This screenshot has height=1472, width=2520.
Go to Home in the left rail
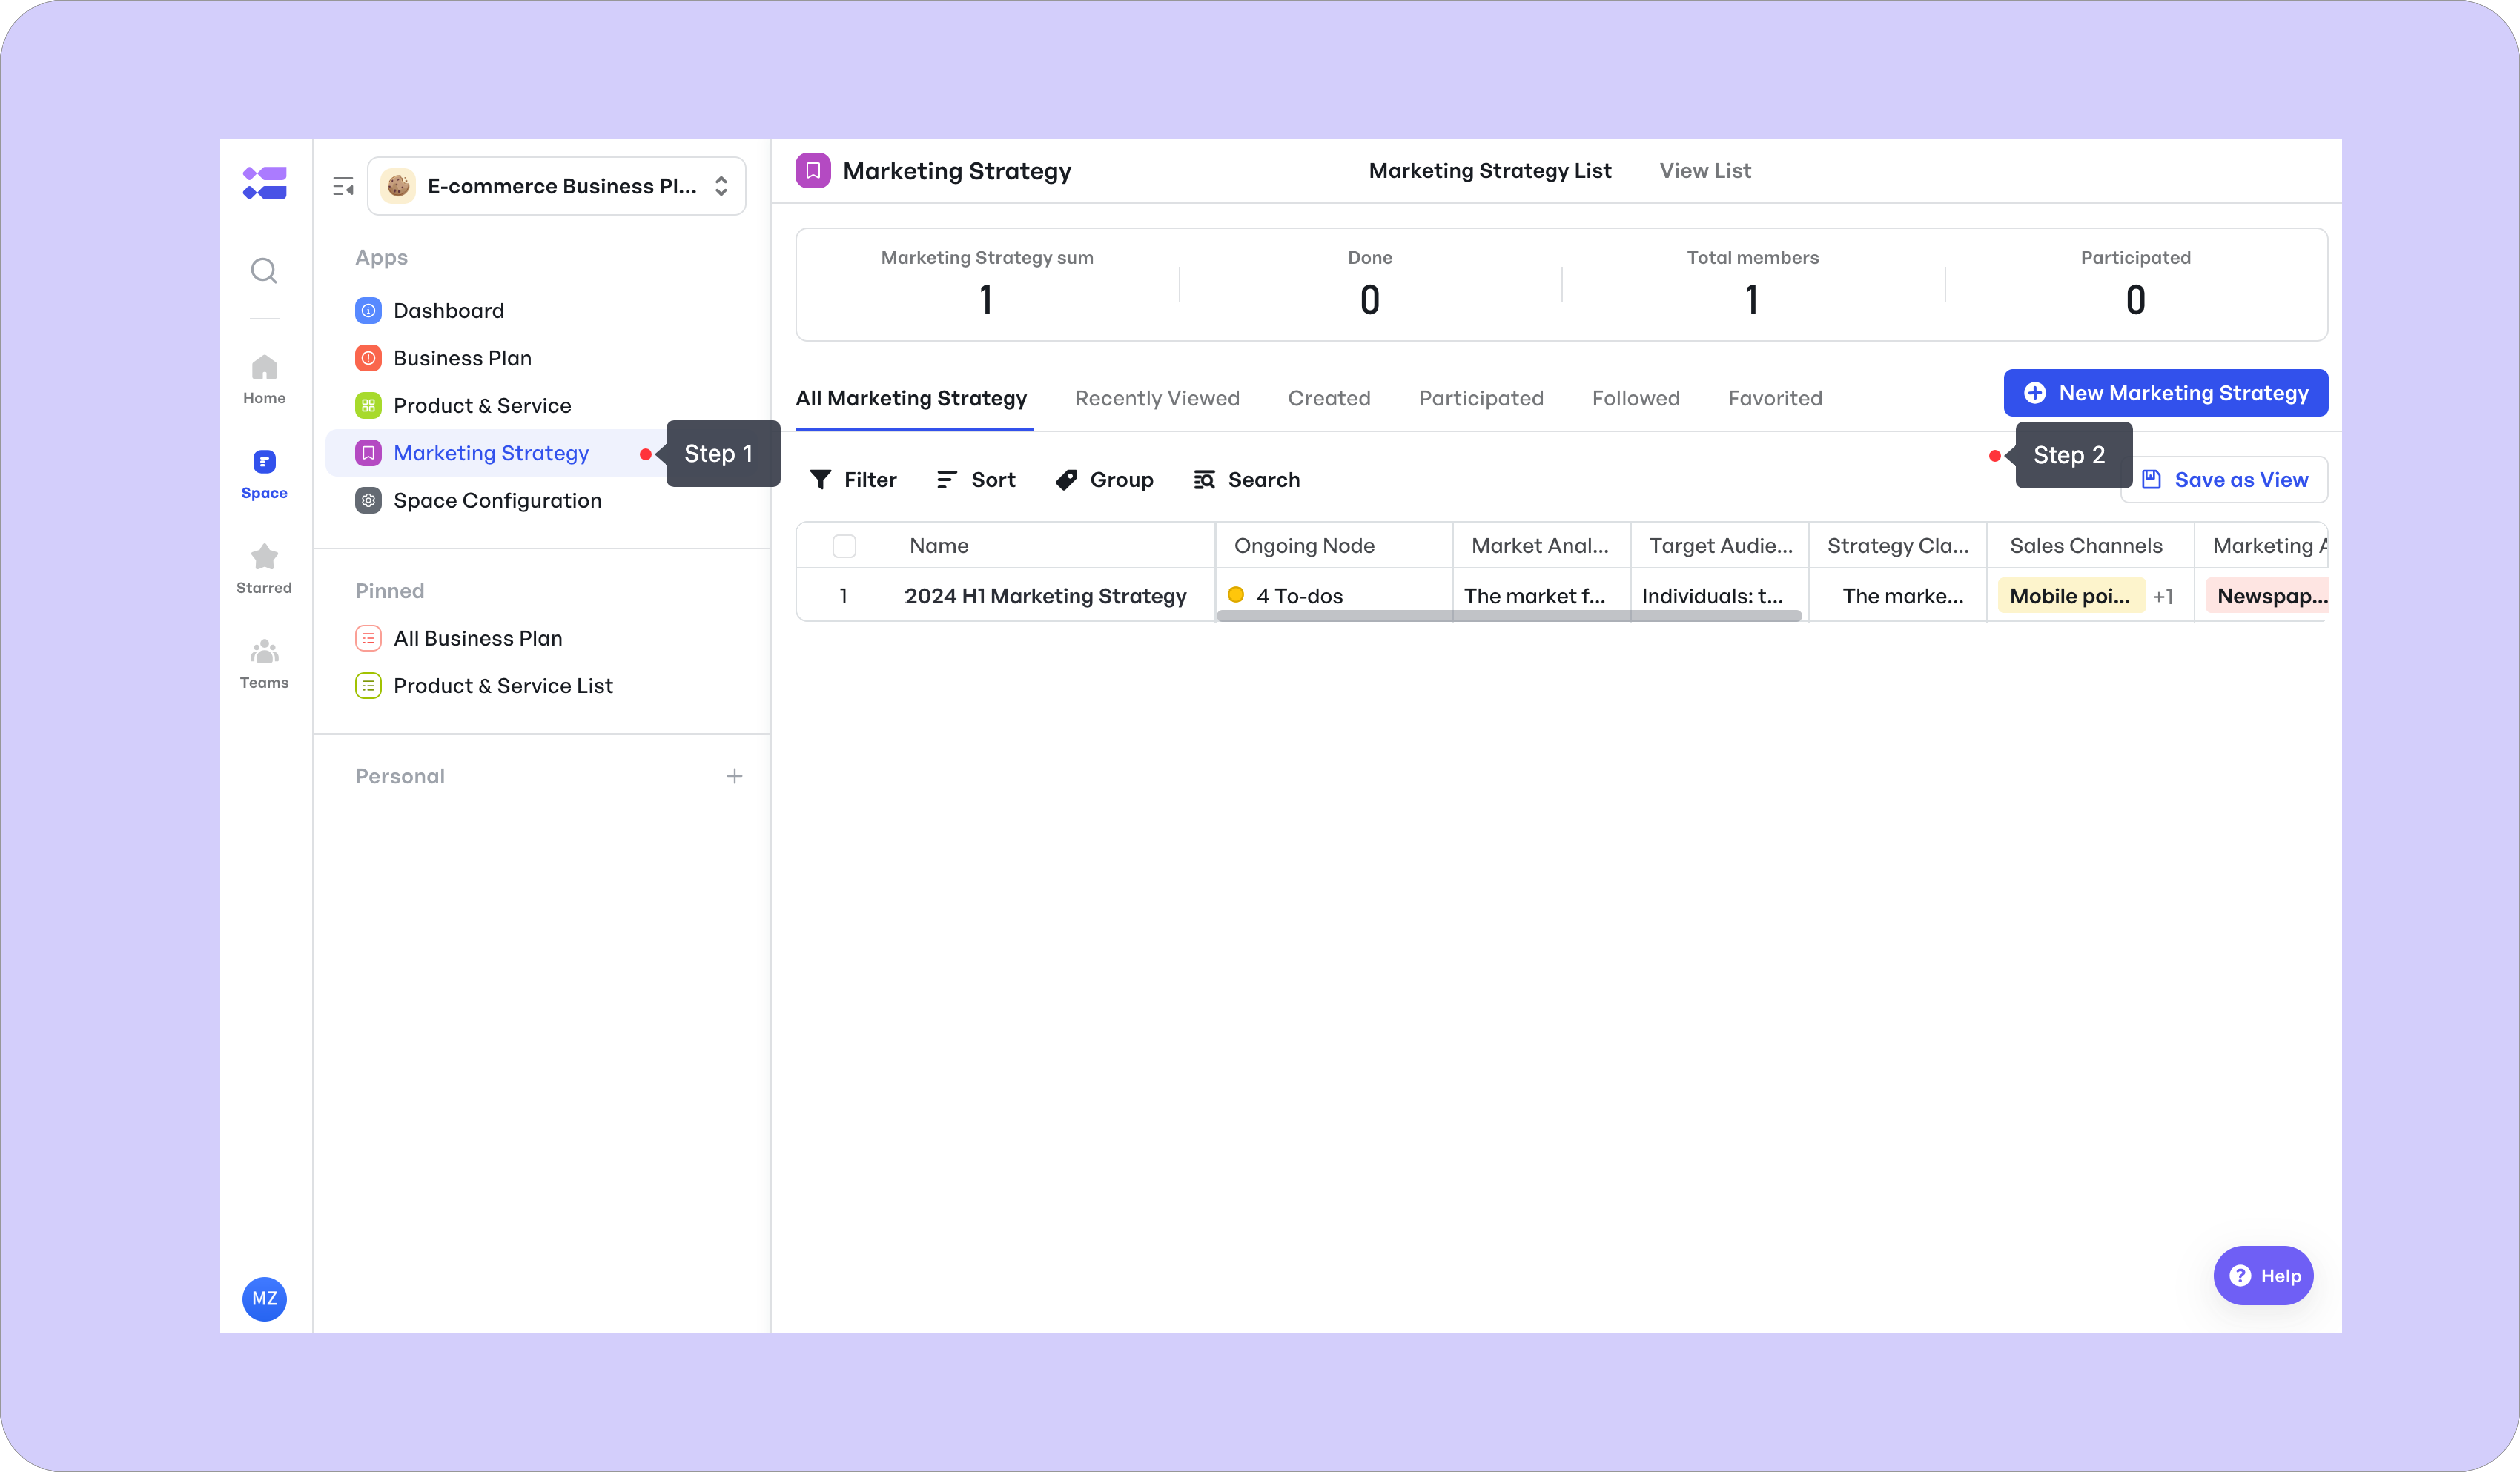tap(264, 380)
